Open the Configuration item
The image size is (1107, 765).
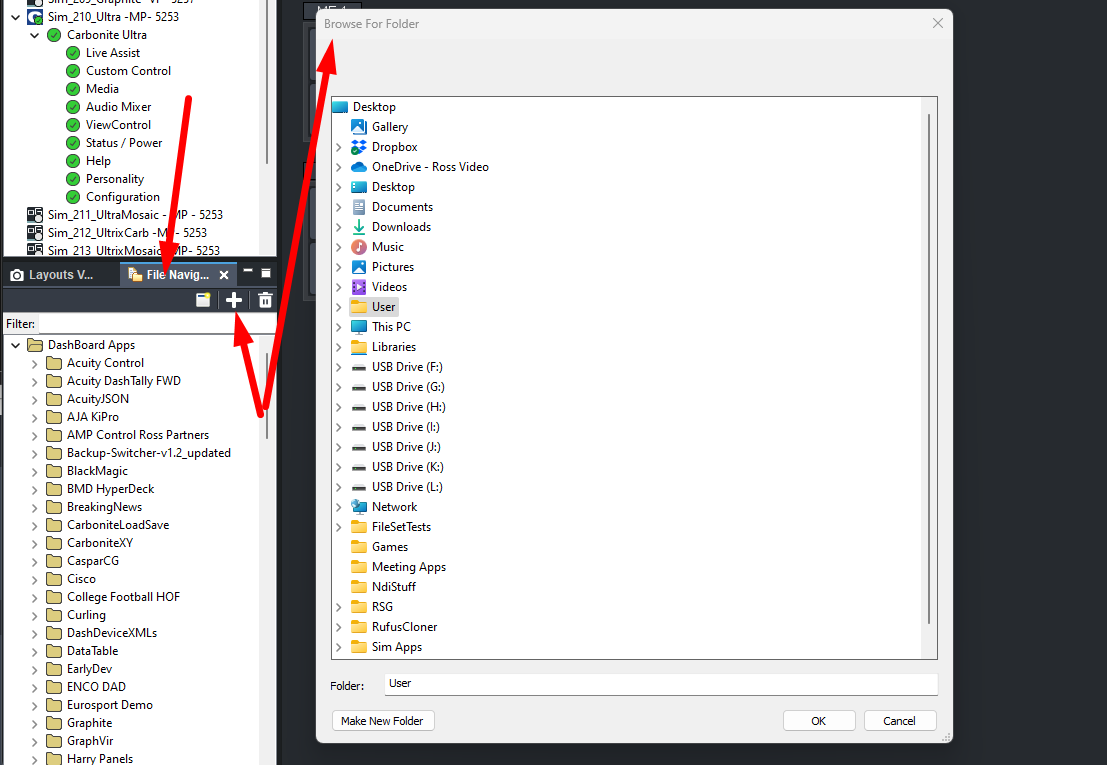pyautogui.click(x=122, y=197)
